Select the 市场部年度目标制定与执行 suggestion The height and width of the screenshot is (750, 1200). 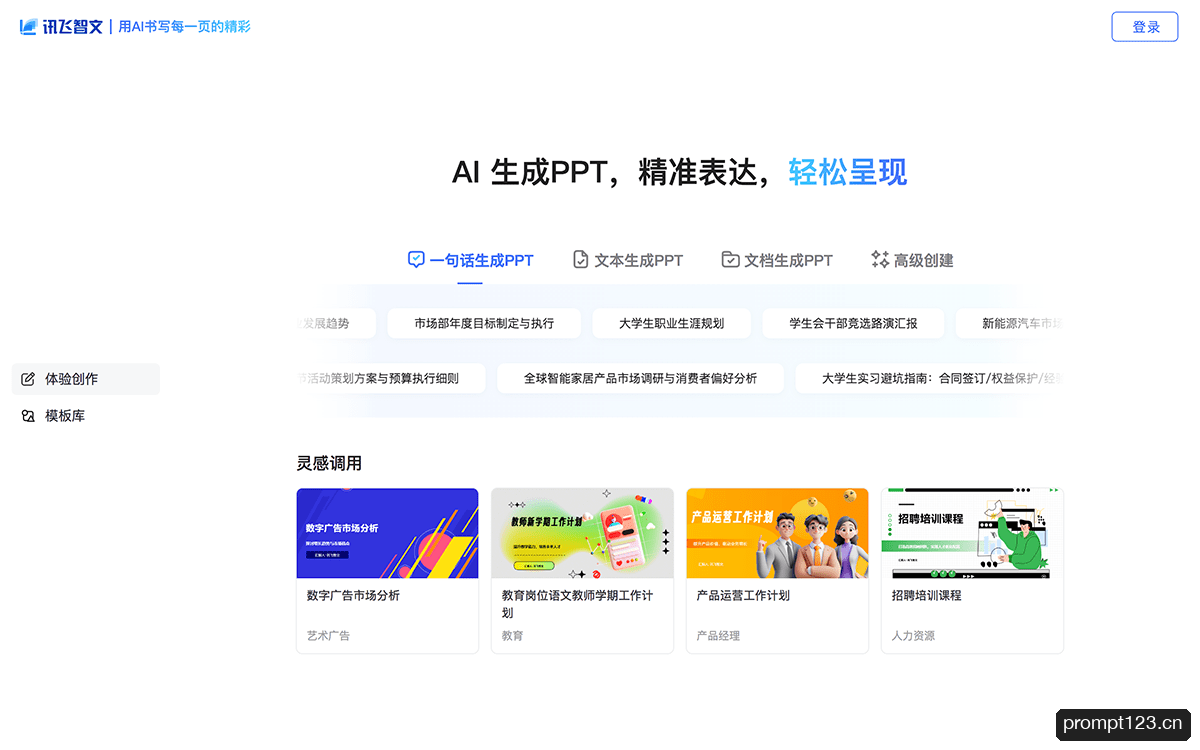484,323
